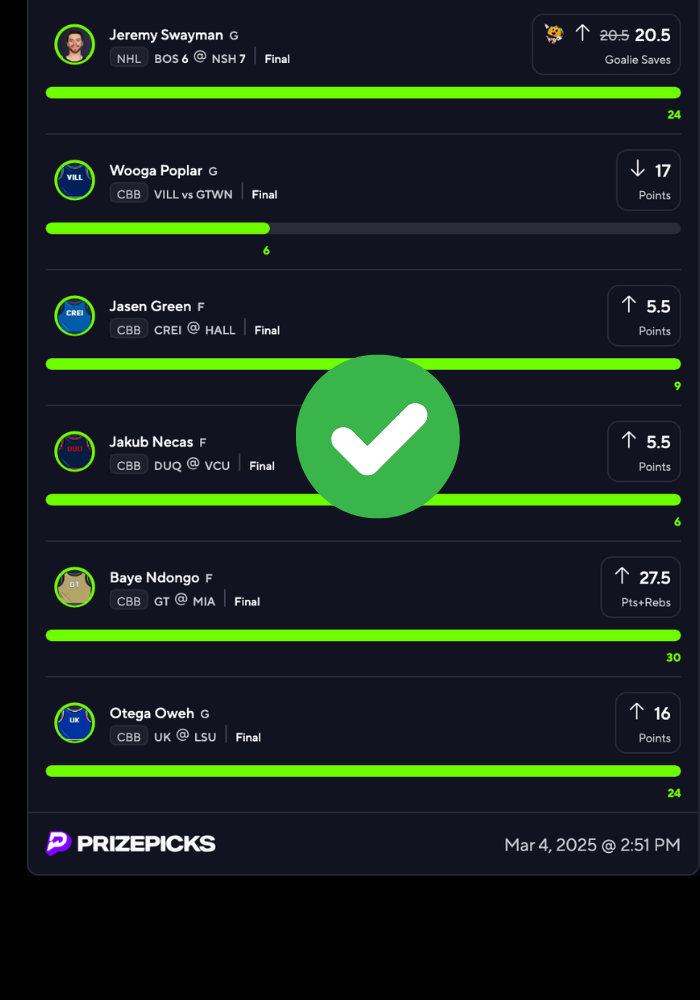Click Jeremy Swayman's player photo
This screenshot has width=700, height=1000.
tap(75, 44)
